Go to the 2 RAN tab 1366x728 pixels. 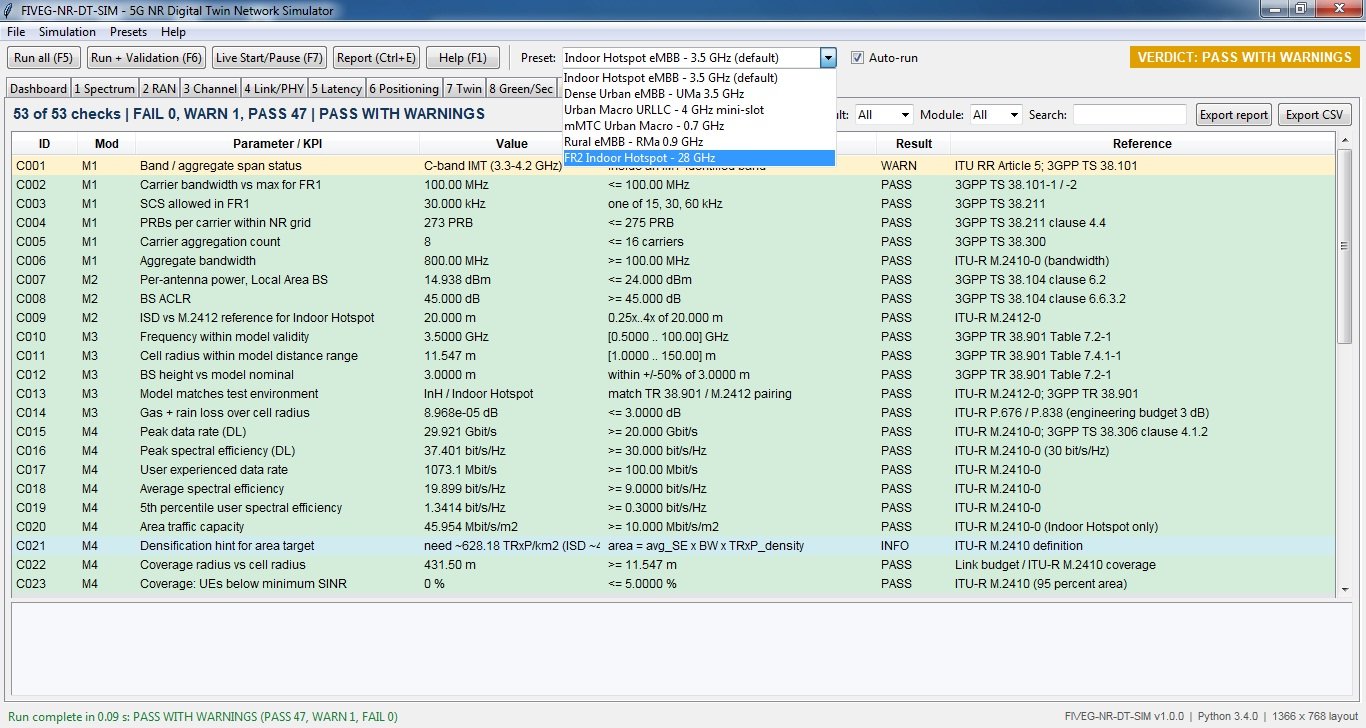point(159,89)
